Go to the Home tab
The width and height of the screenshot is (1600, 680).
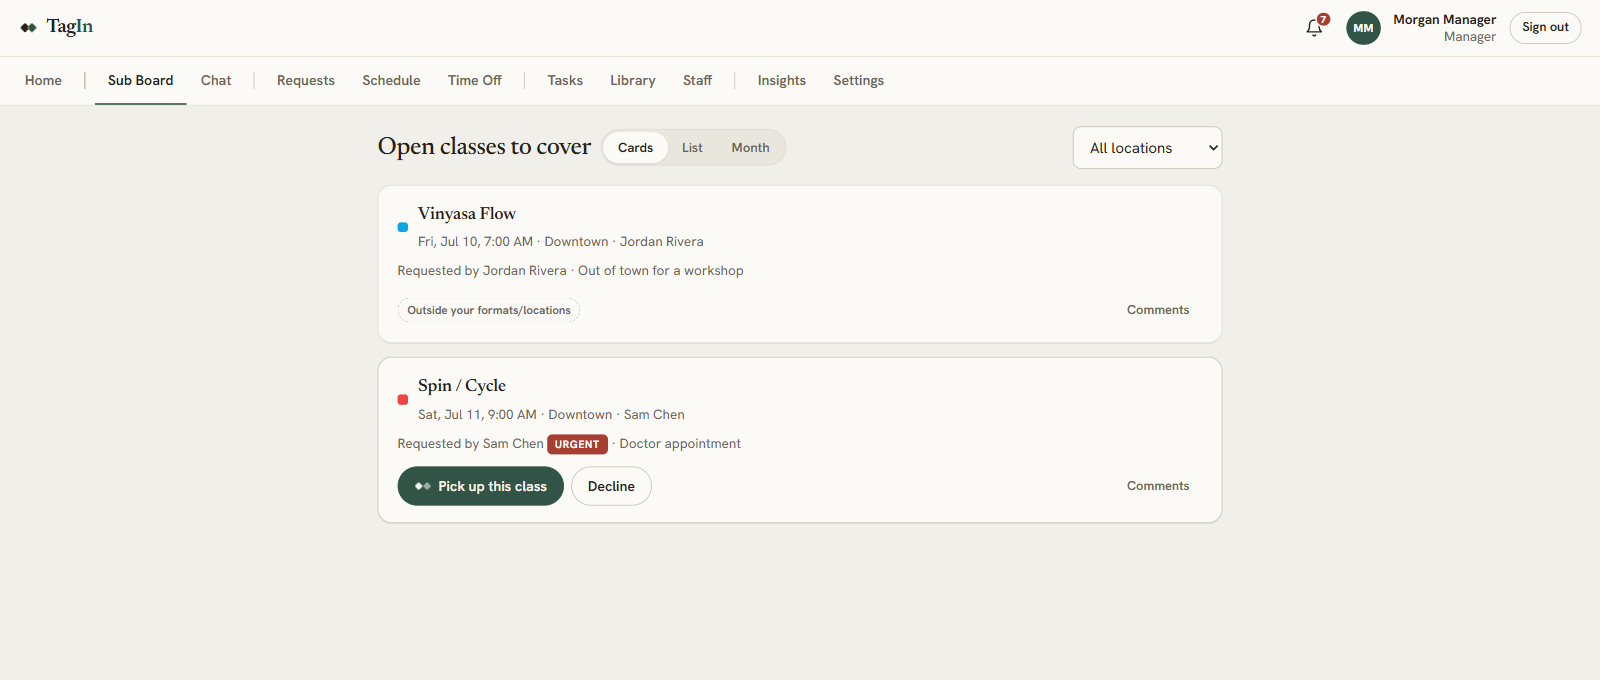tap(43, 81)
